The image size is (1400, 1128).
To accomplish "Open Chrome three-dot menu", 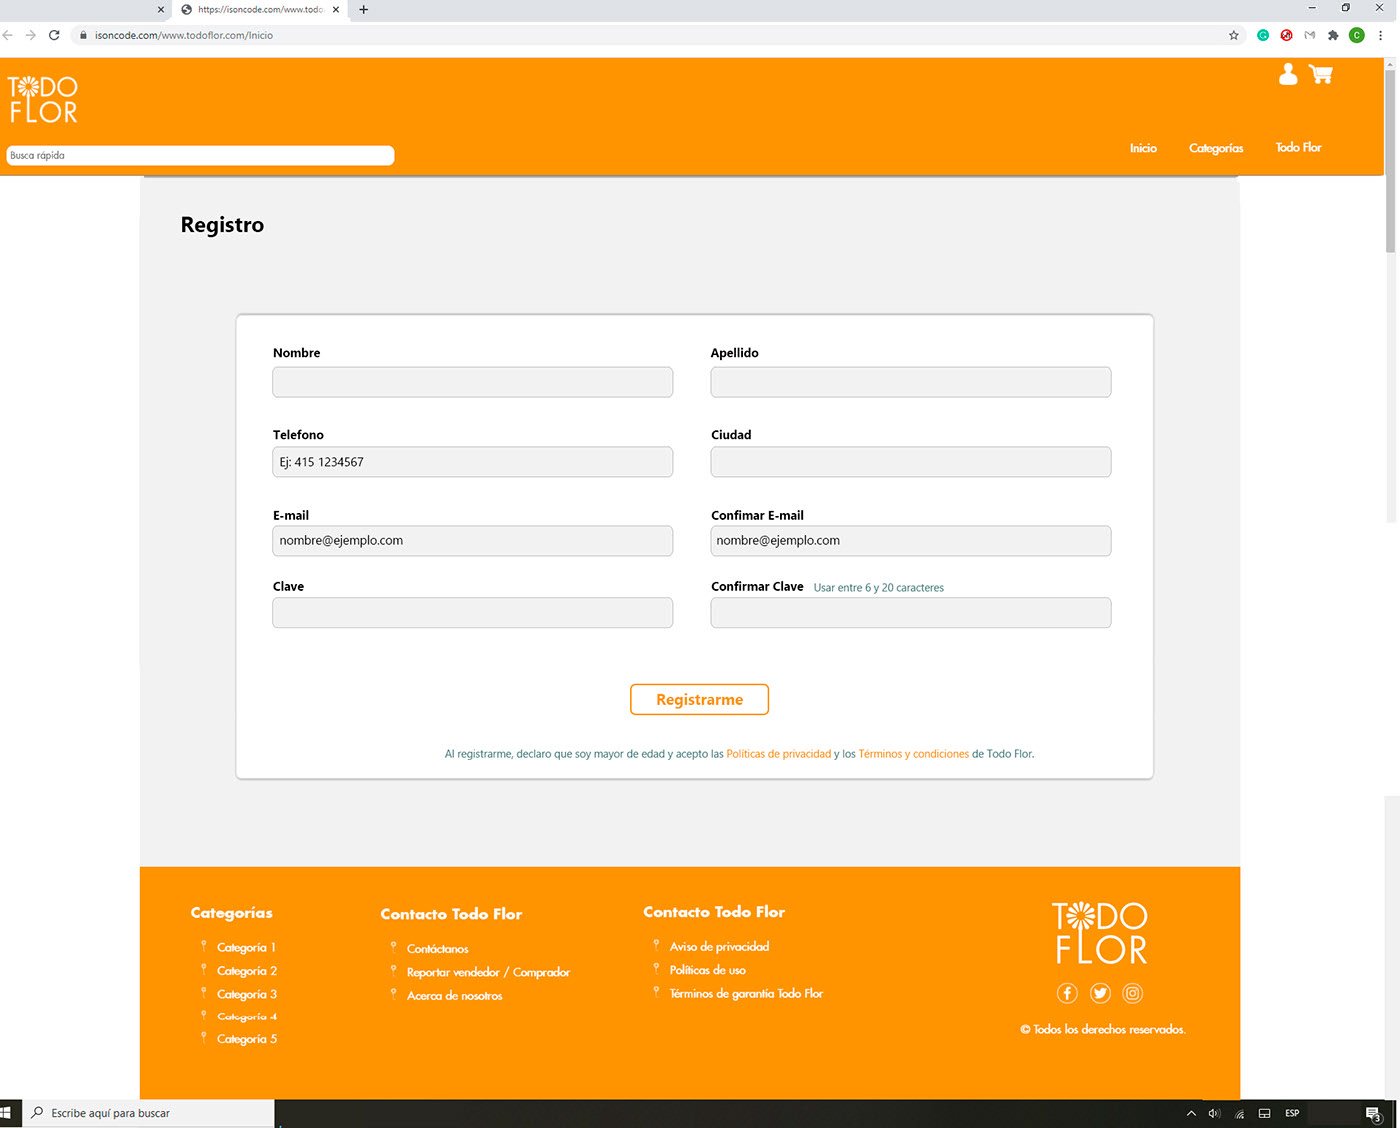I will click(1380, 35).
